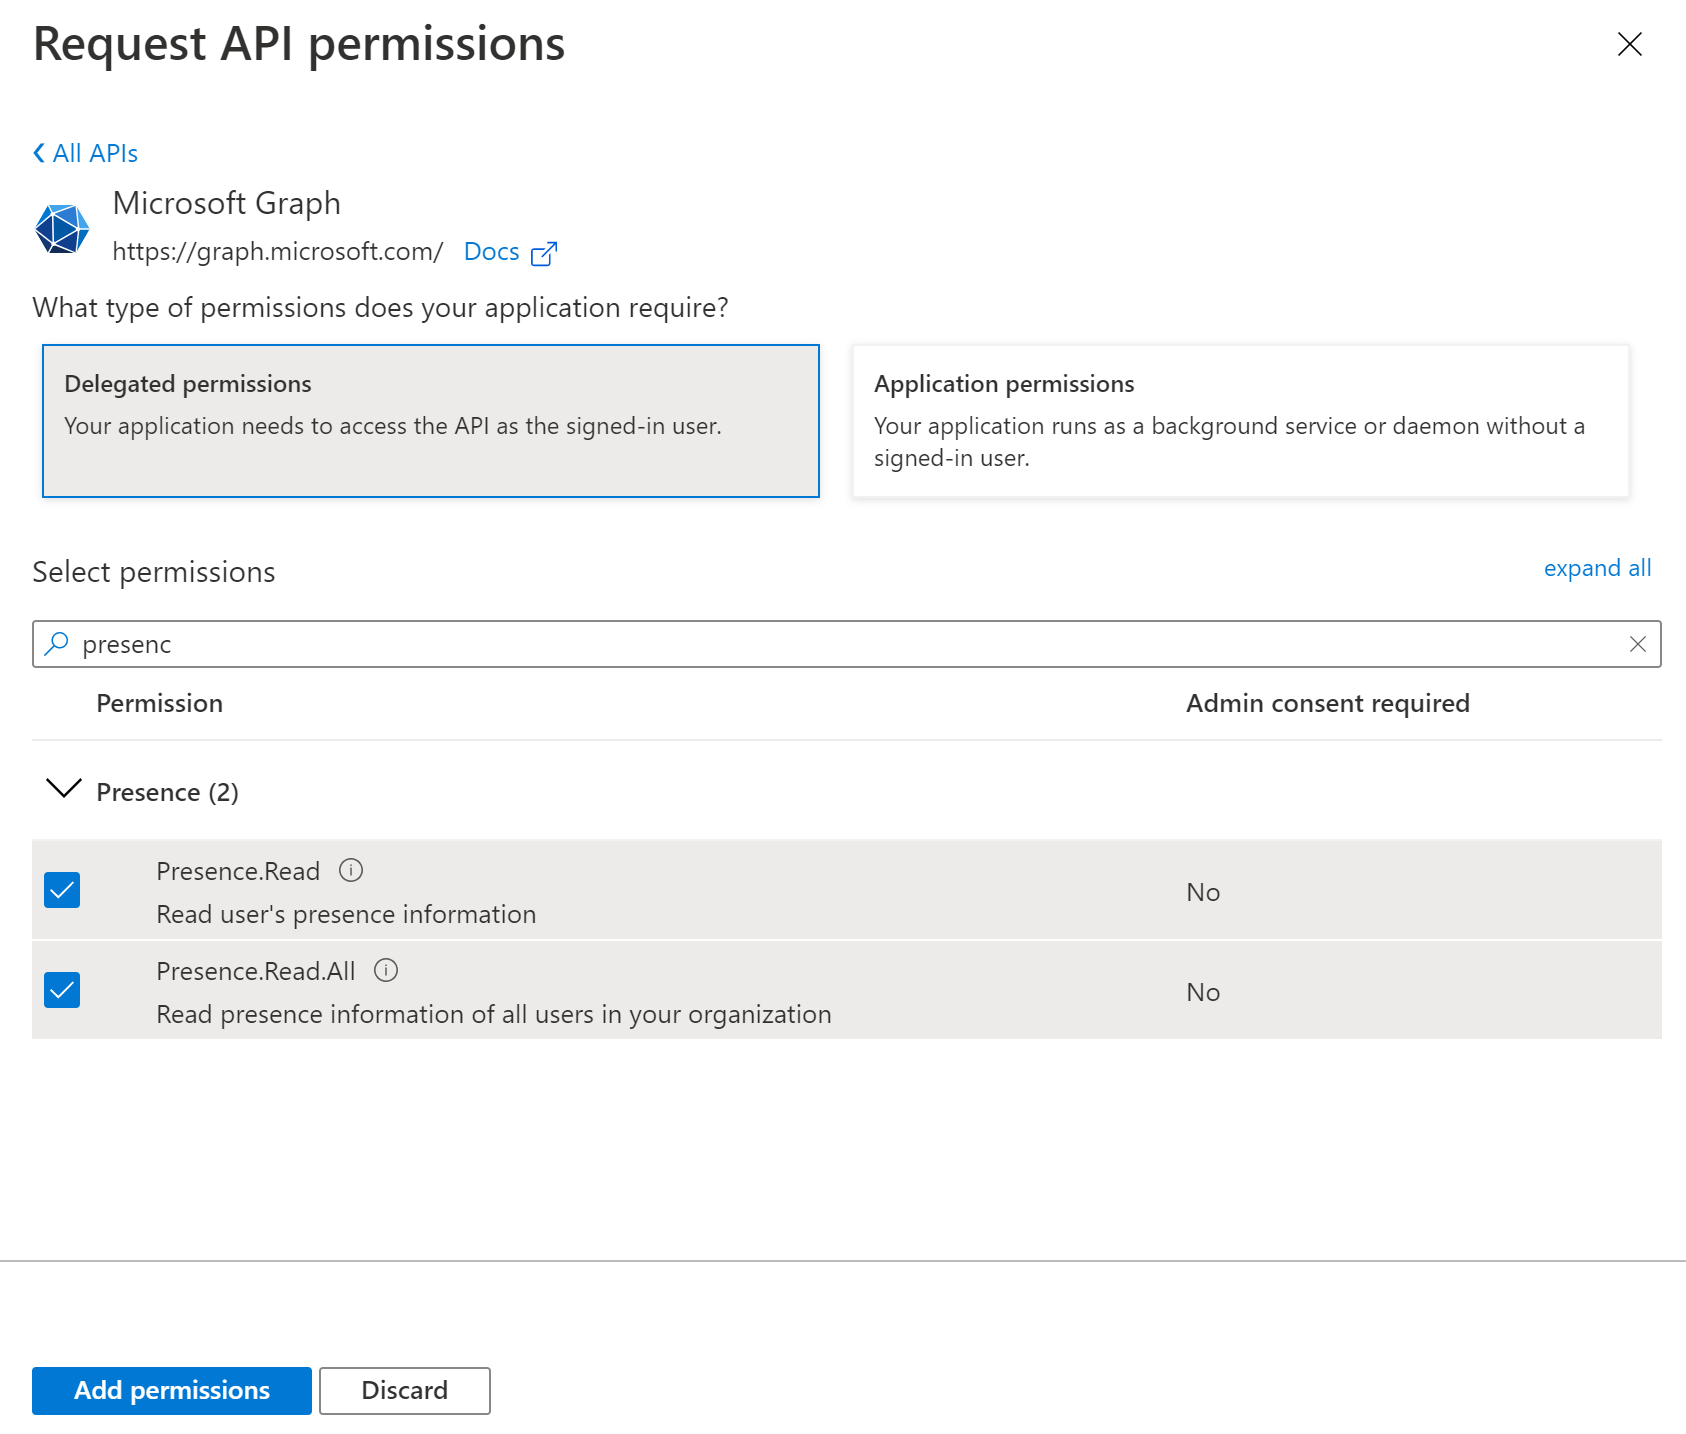1686x1434 pixels.
Task: Focus the permissions search field
Action: [846, 644]
